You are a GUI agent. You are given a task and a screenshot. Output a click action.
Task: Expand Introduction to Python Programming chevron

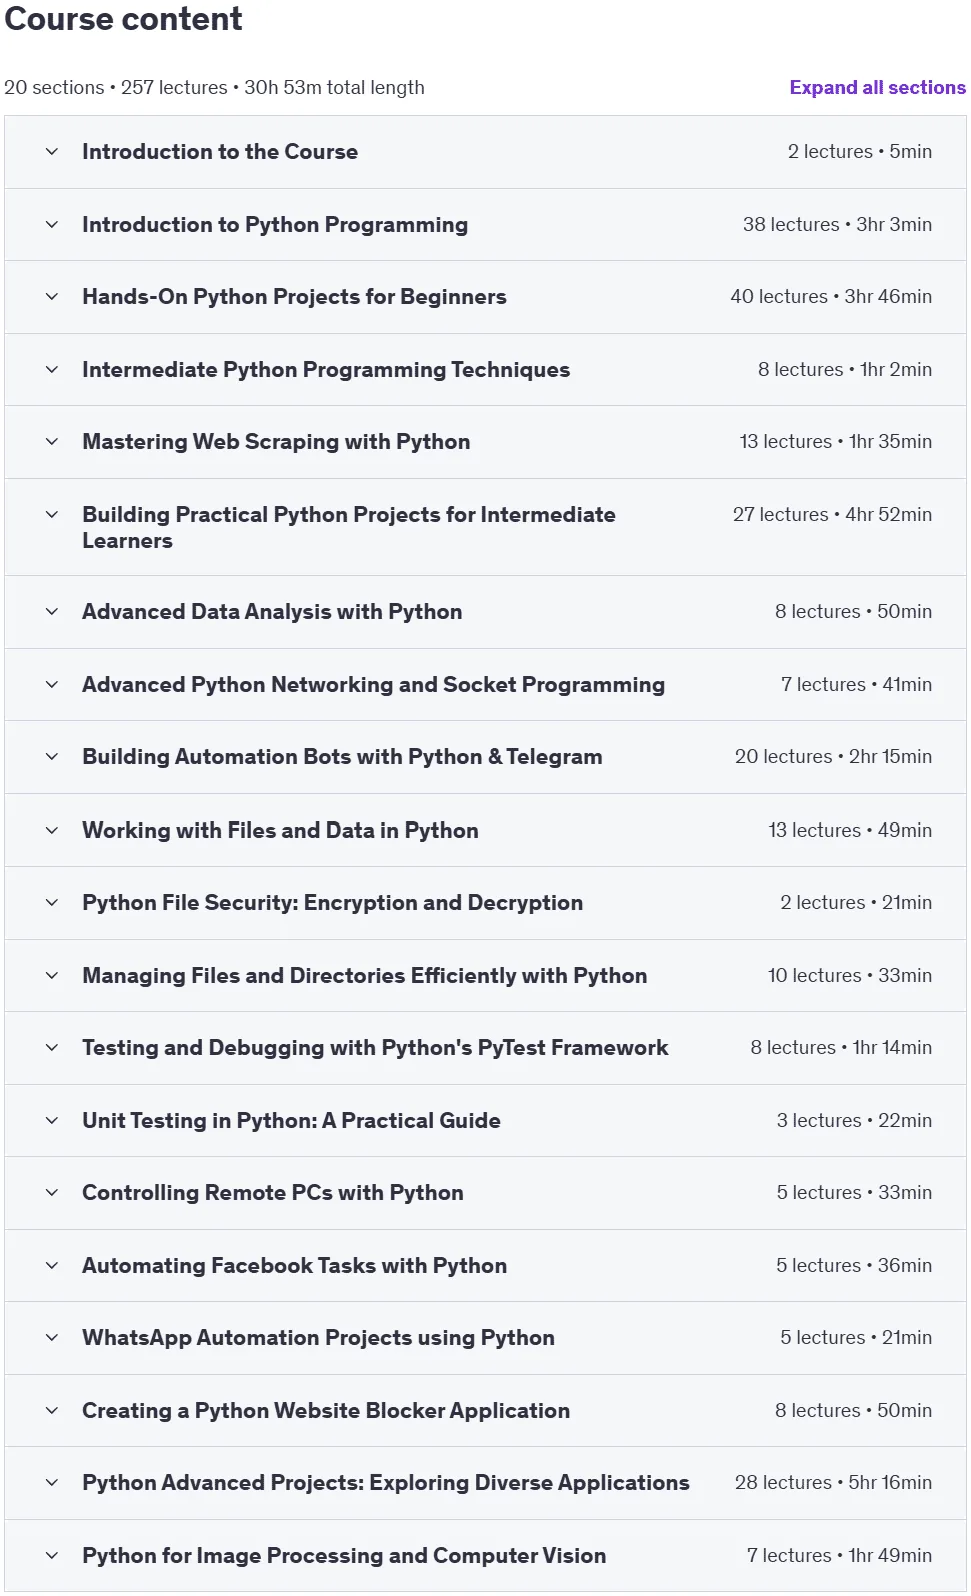52,225
